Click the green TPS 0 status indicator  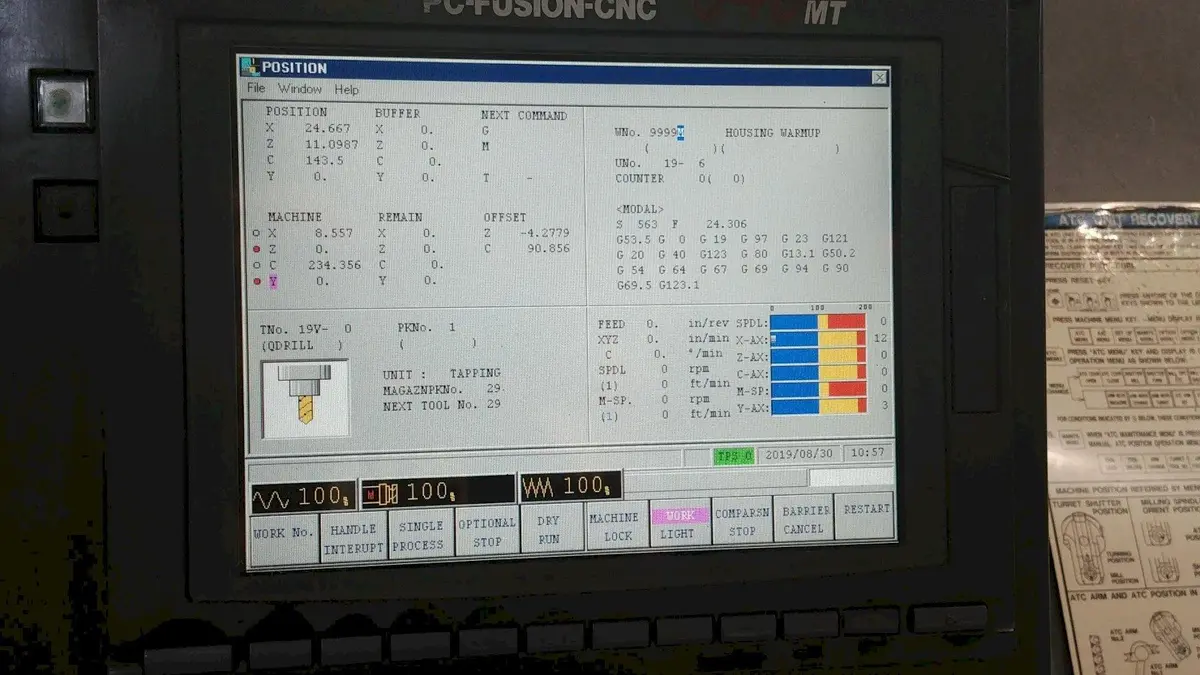734,455
